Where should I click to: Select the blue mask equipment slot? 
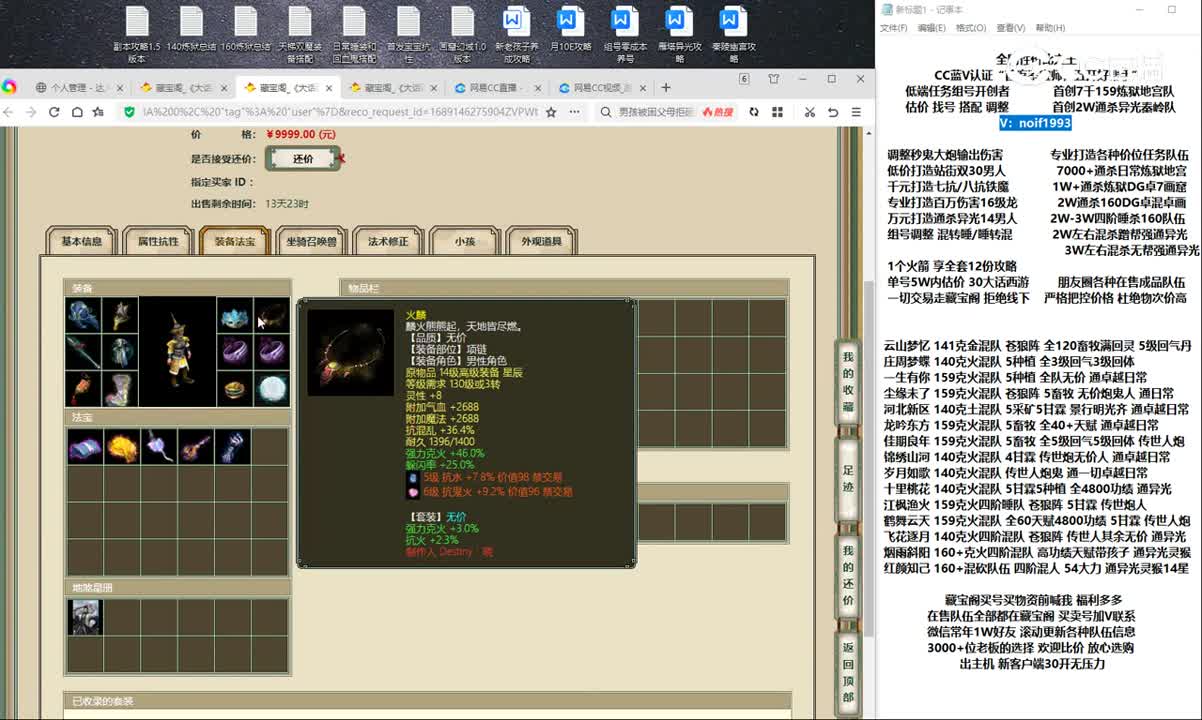click(234, 315)
